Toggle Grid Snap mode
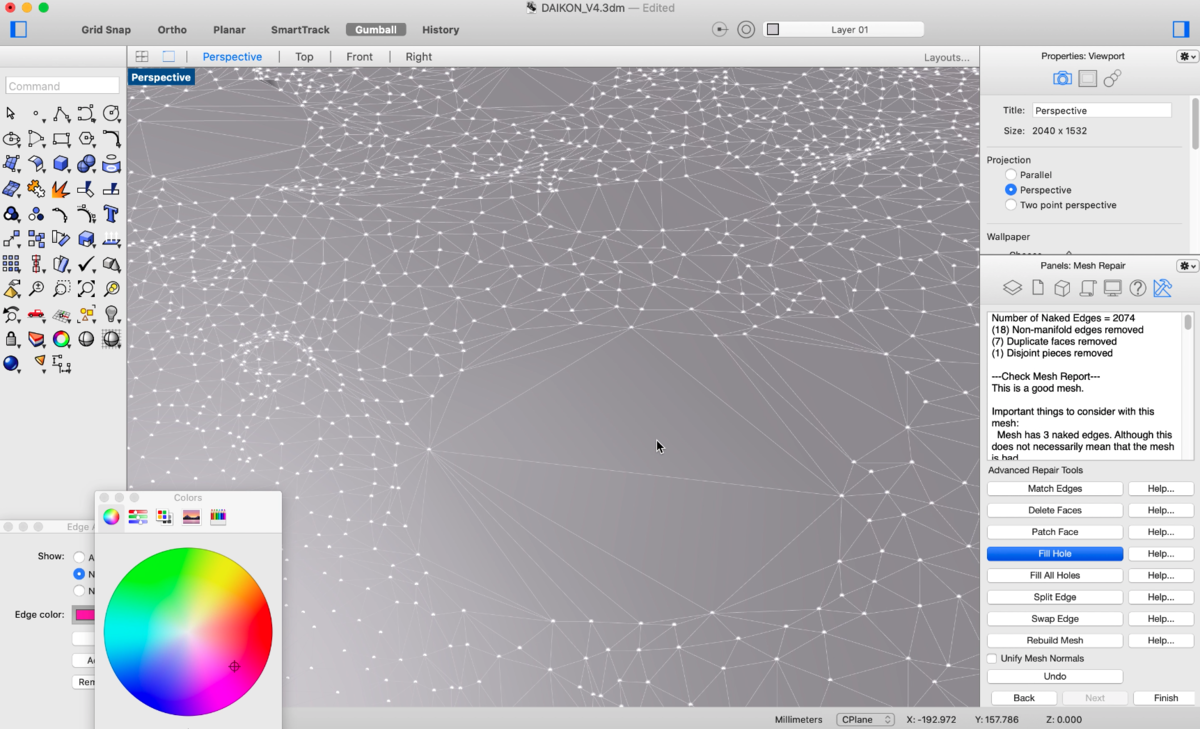 point(106,30)
